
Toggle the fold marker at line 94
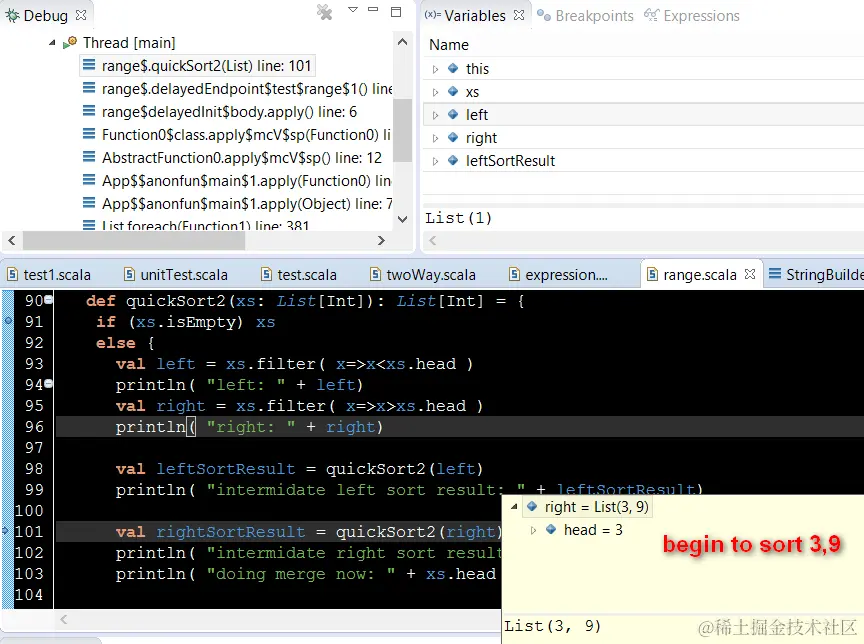coord(48,383)
